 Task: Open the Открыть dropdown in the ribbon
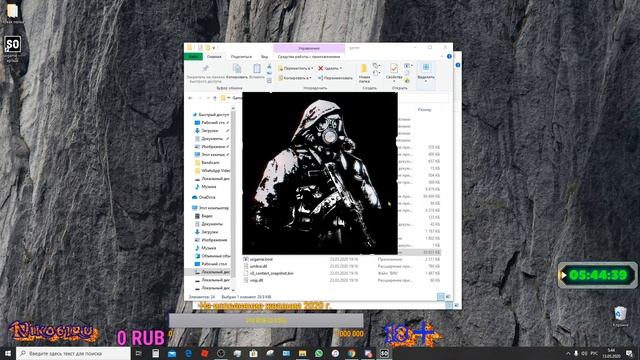click(x=408, y=66)
